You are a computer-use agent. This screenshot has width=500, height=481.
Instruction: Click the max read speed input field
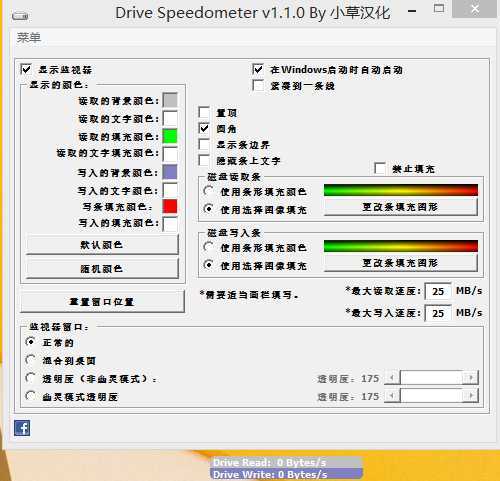pos(438,292)
